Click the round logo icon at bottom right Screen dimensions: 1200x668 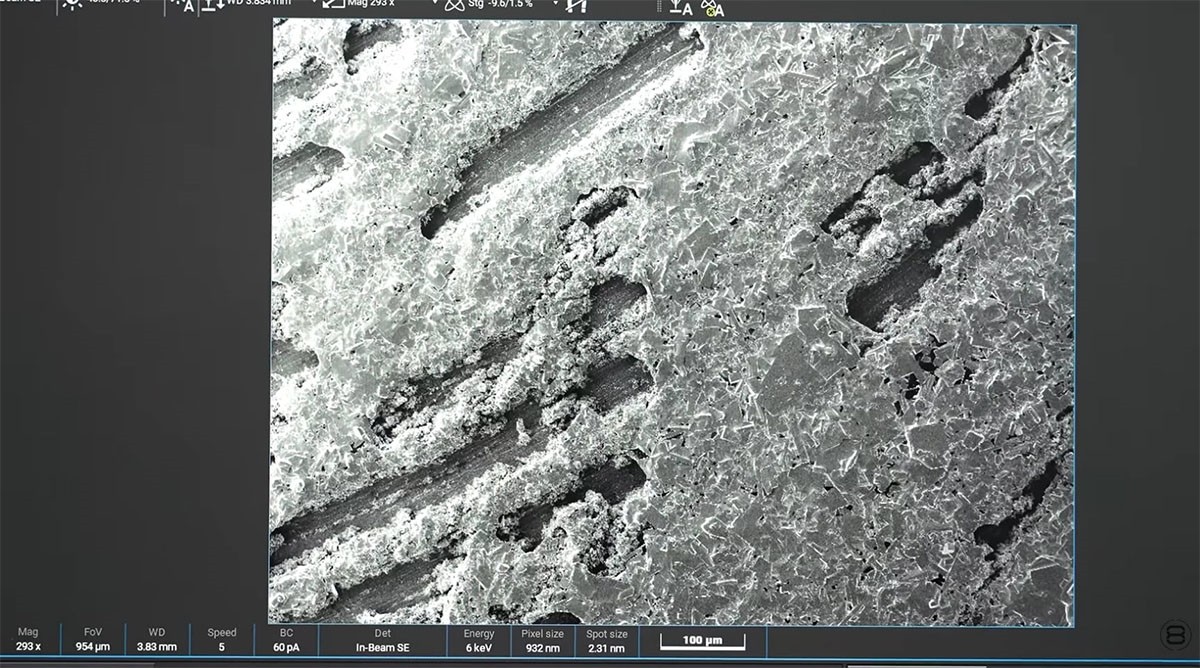1174,636
